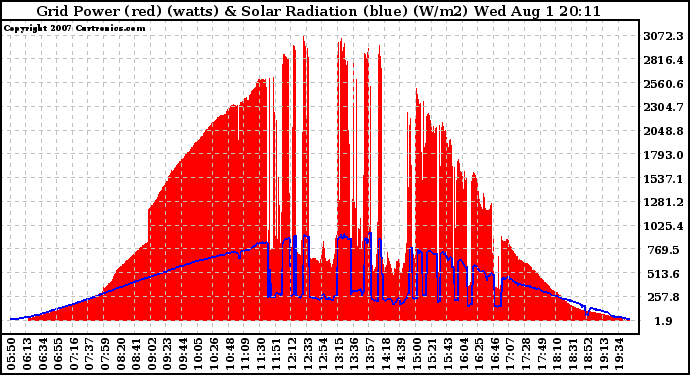Click the 17:28 time label
Image resolution: width=690 pixels, height=375 pixels.
click(526, 354)
